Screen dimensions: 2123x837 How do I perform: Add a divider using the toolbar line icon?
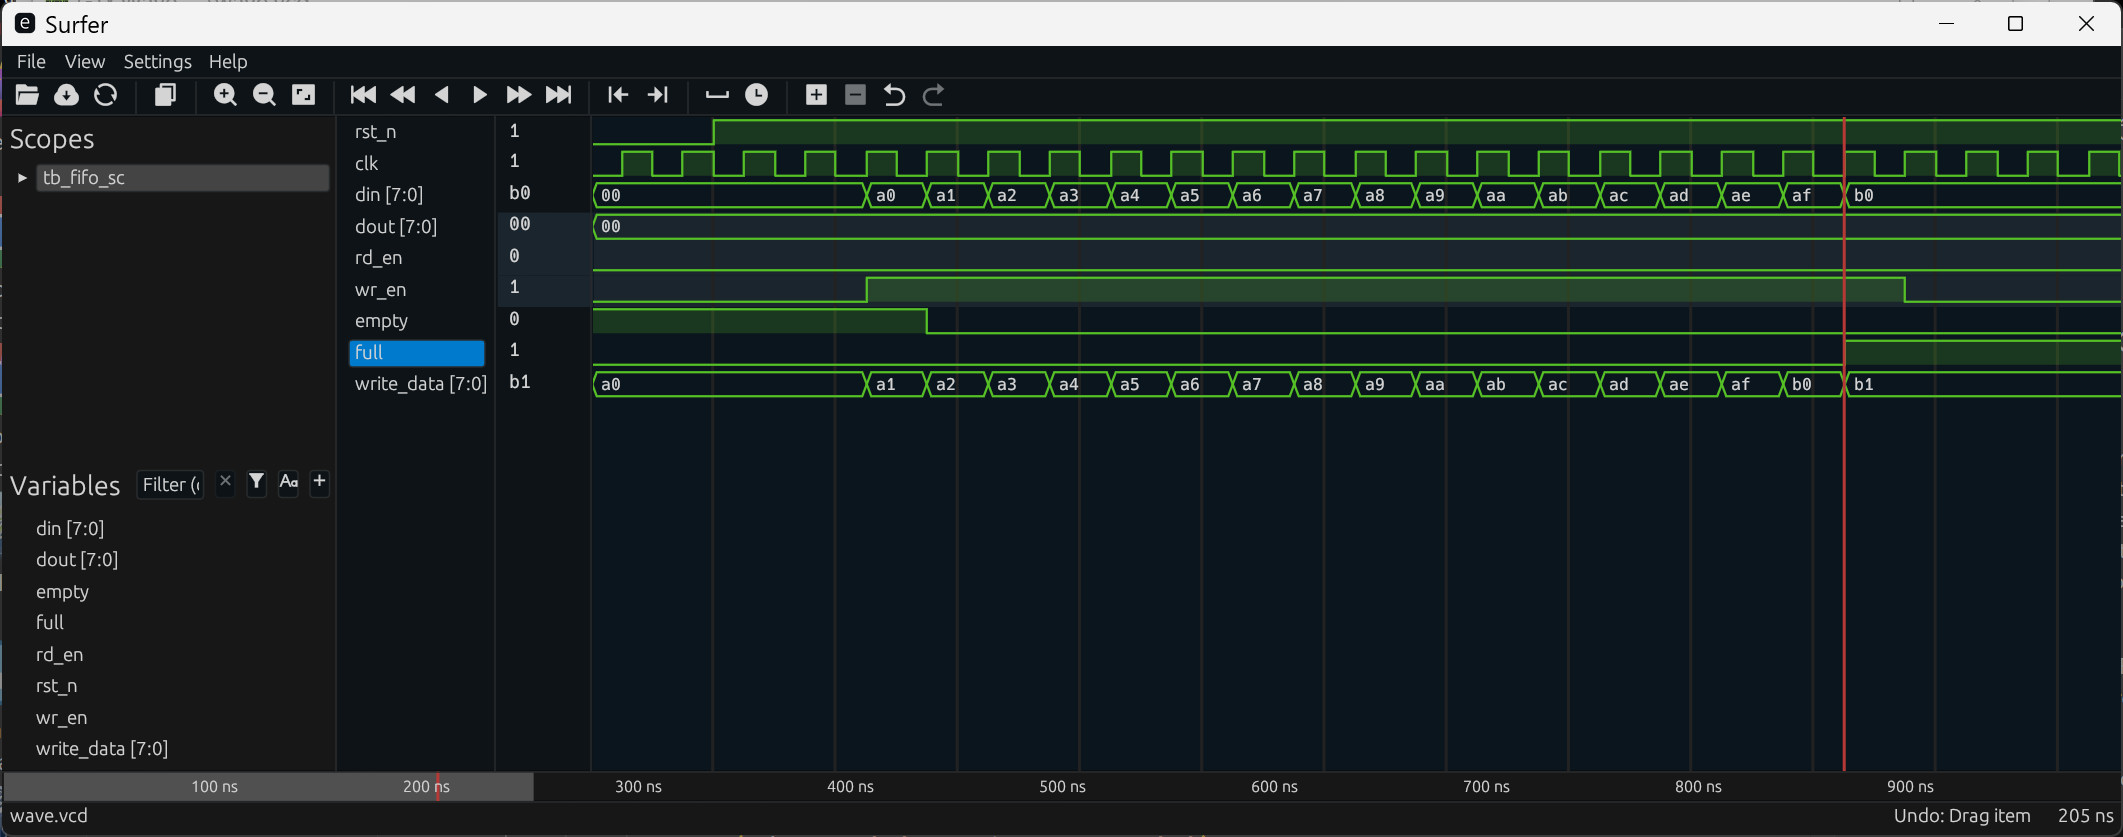pyautogui.click(x=717, y=95)
